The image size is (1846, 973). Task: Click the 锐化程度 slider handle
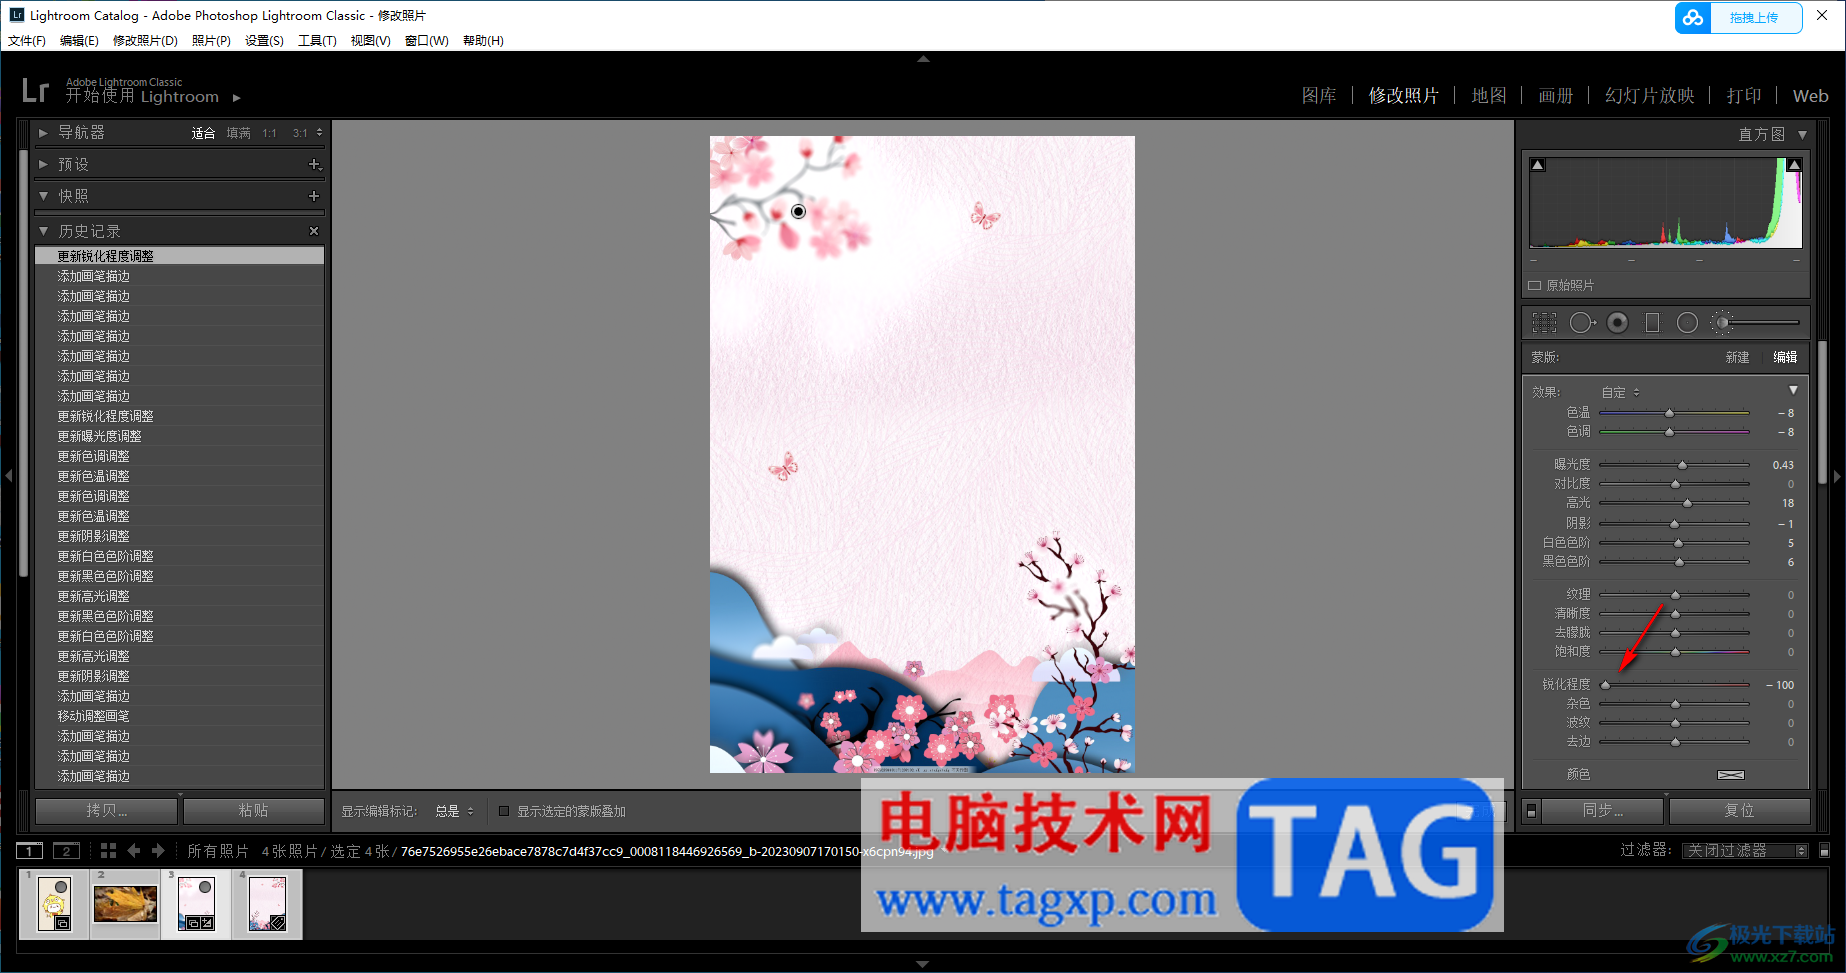pos(1605,686)
